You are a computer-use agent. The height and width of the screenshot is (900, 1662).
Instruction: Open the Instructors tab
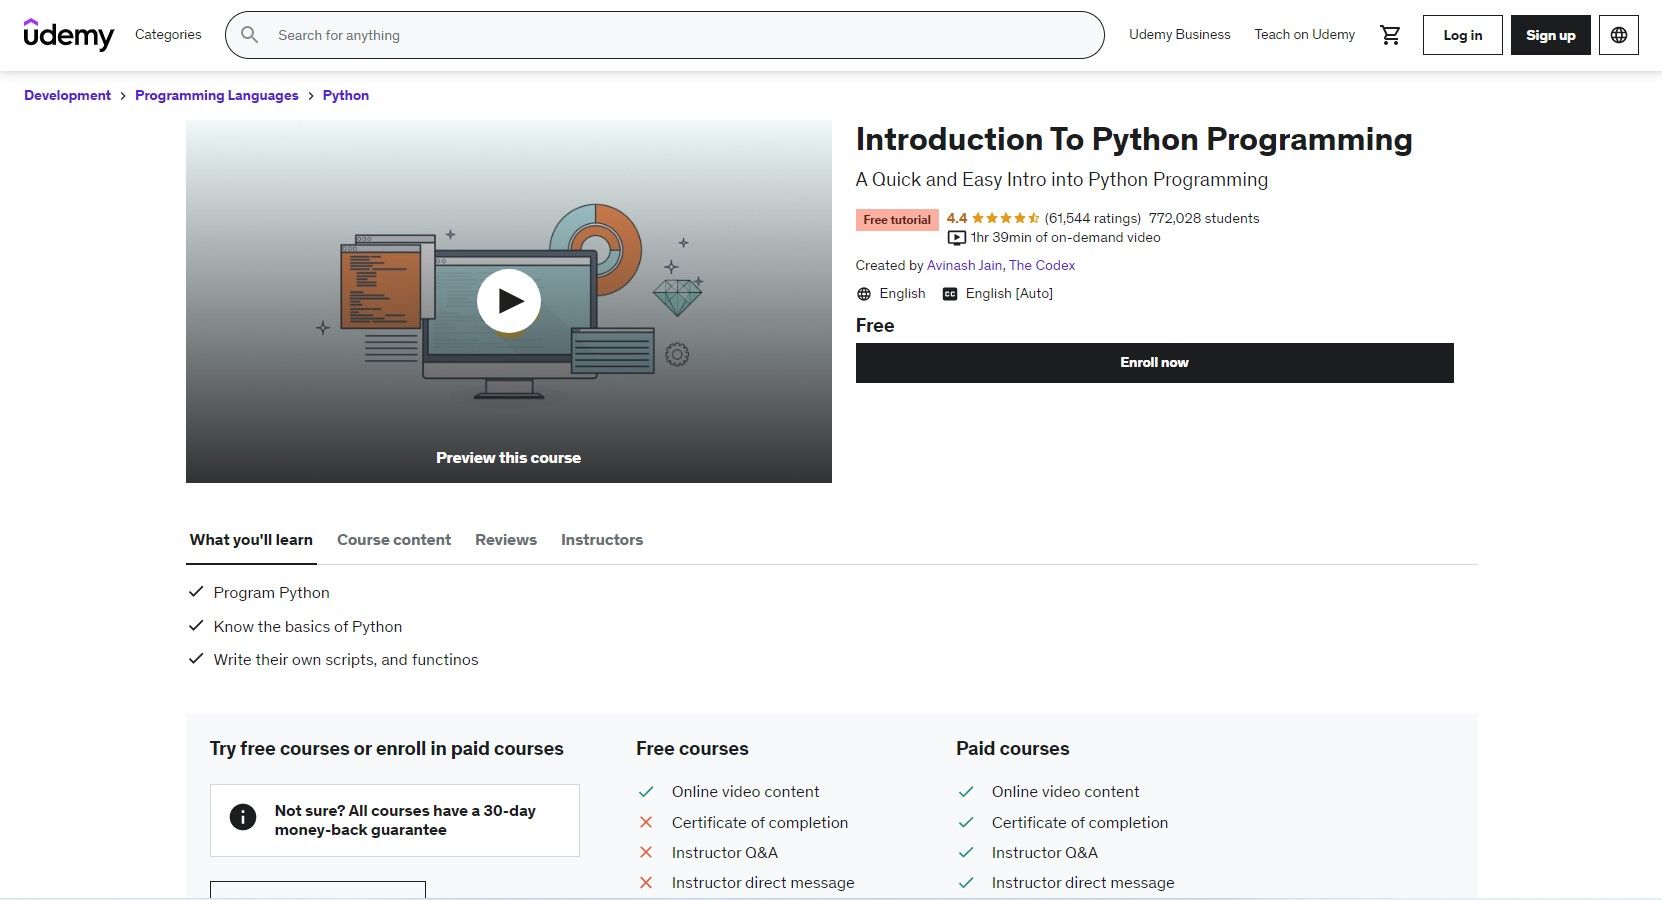(601, 539)
